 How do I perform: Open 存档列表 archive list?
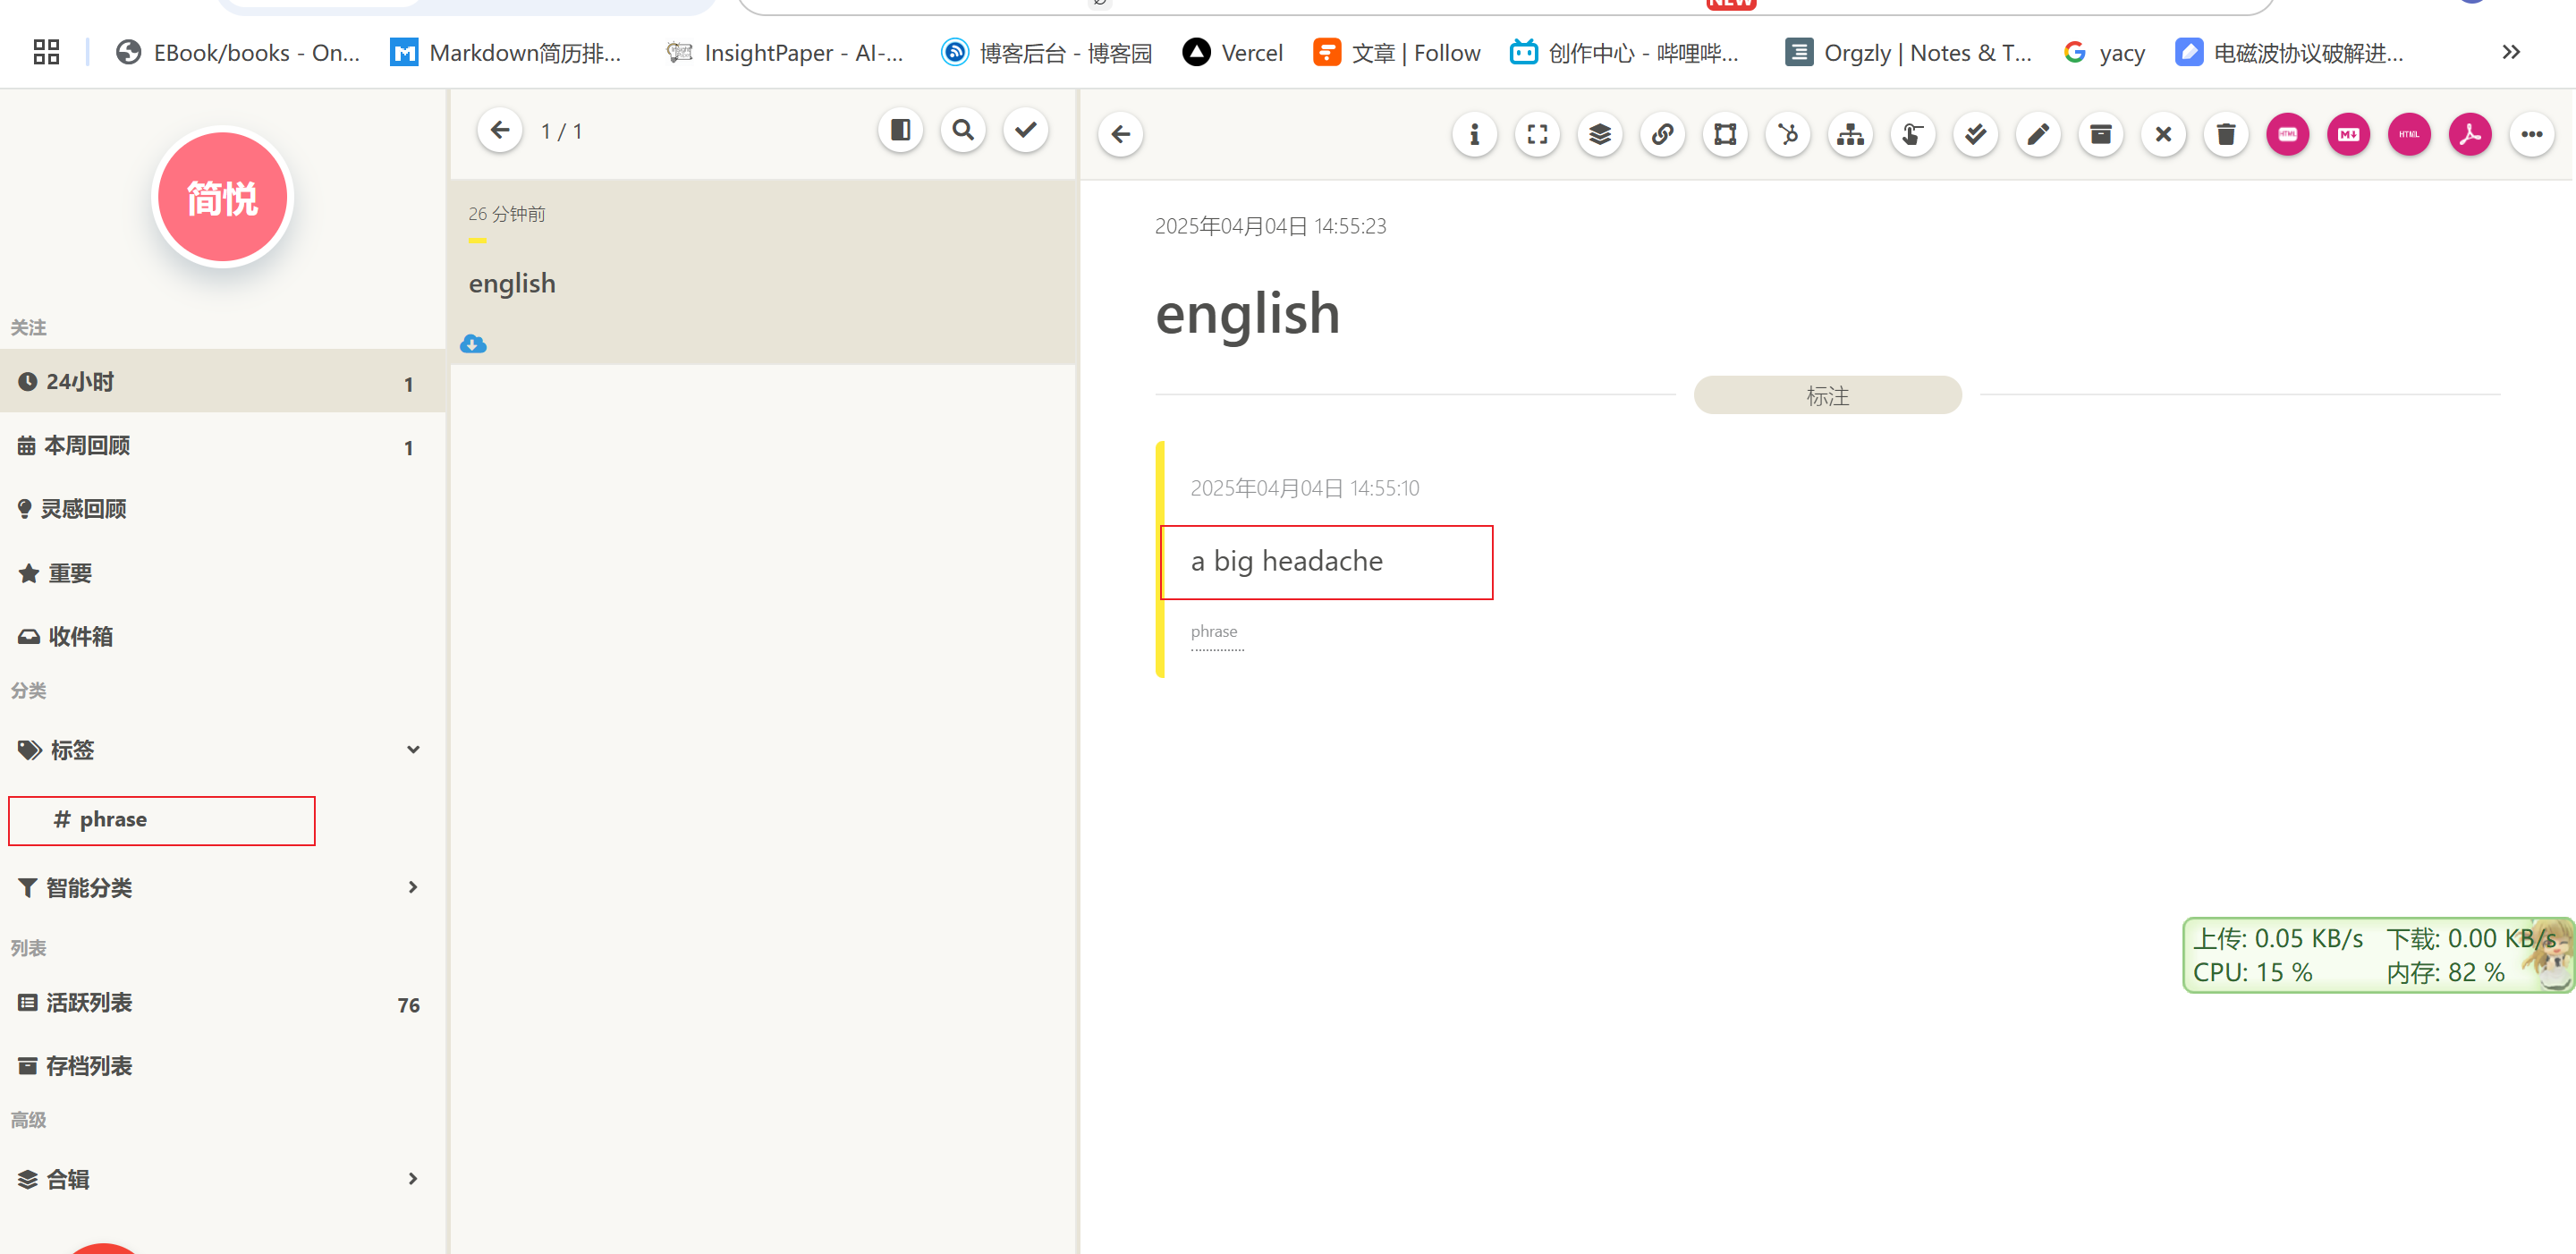pos(222,1066)
